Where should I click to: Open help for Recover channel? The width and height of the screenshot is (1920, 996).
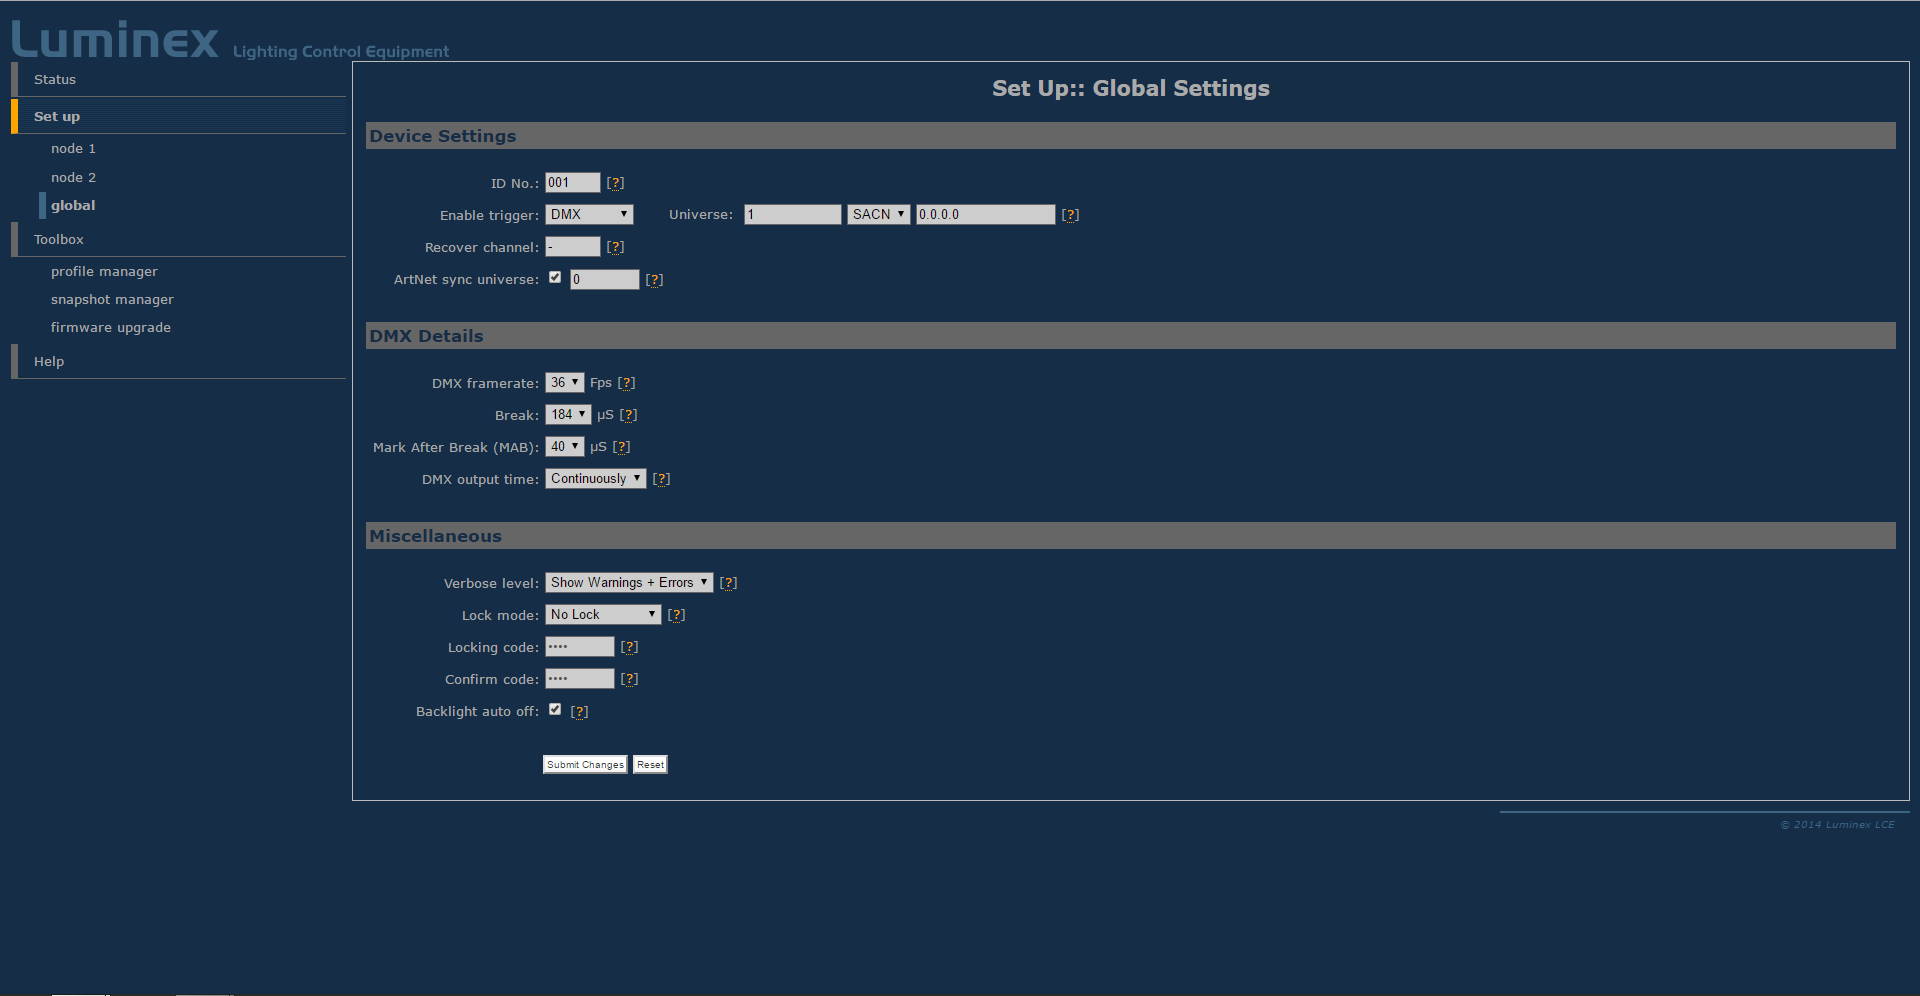click(615, 247)
